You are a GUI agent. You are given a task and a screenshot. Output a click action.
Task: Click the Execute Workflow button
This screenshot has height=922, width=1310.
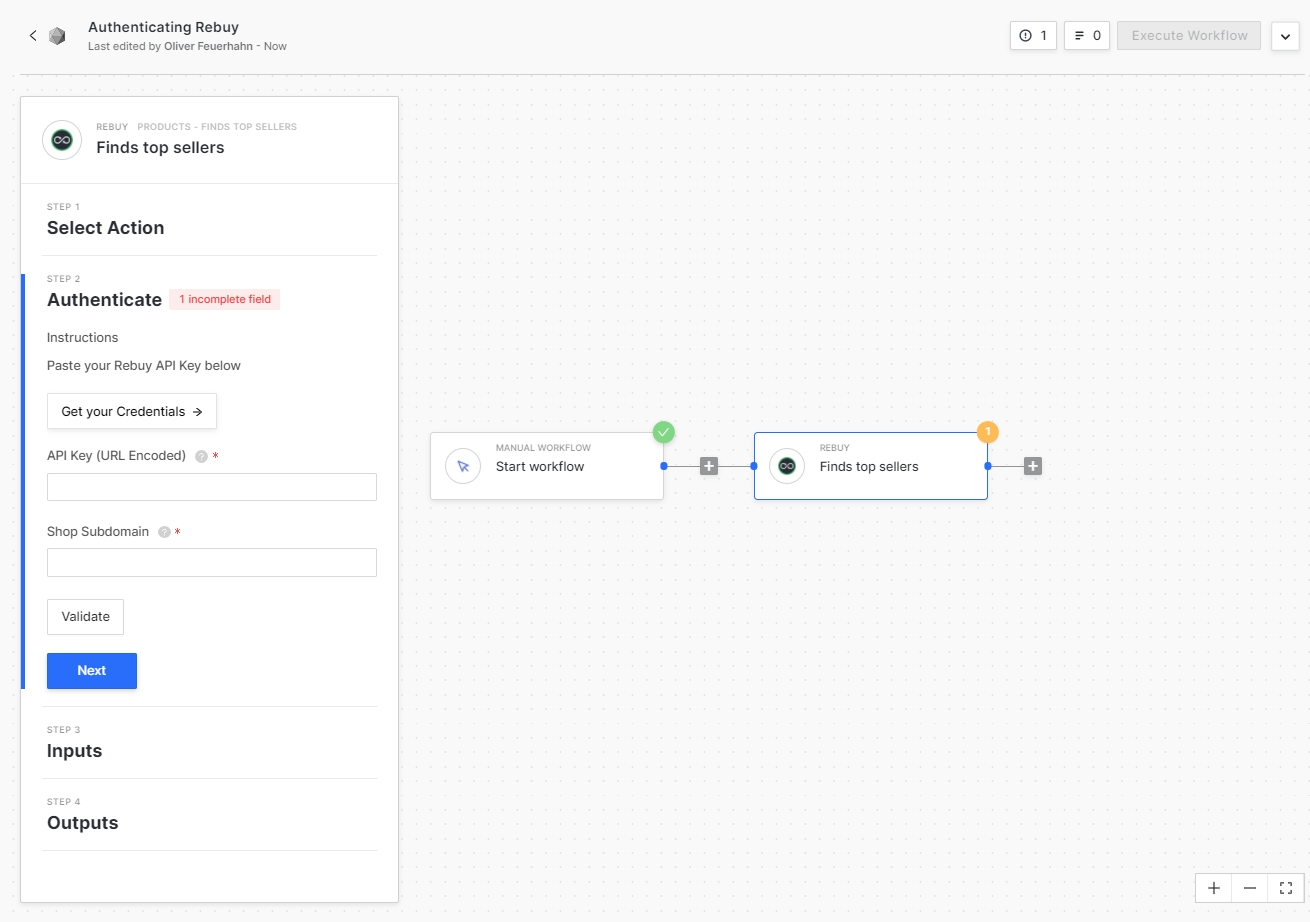click(x=1189, y=36)
